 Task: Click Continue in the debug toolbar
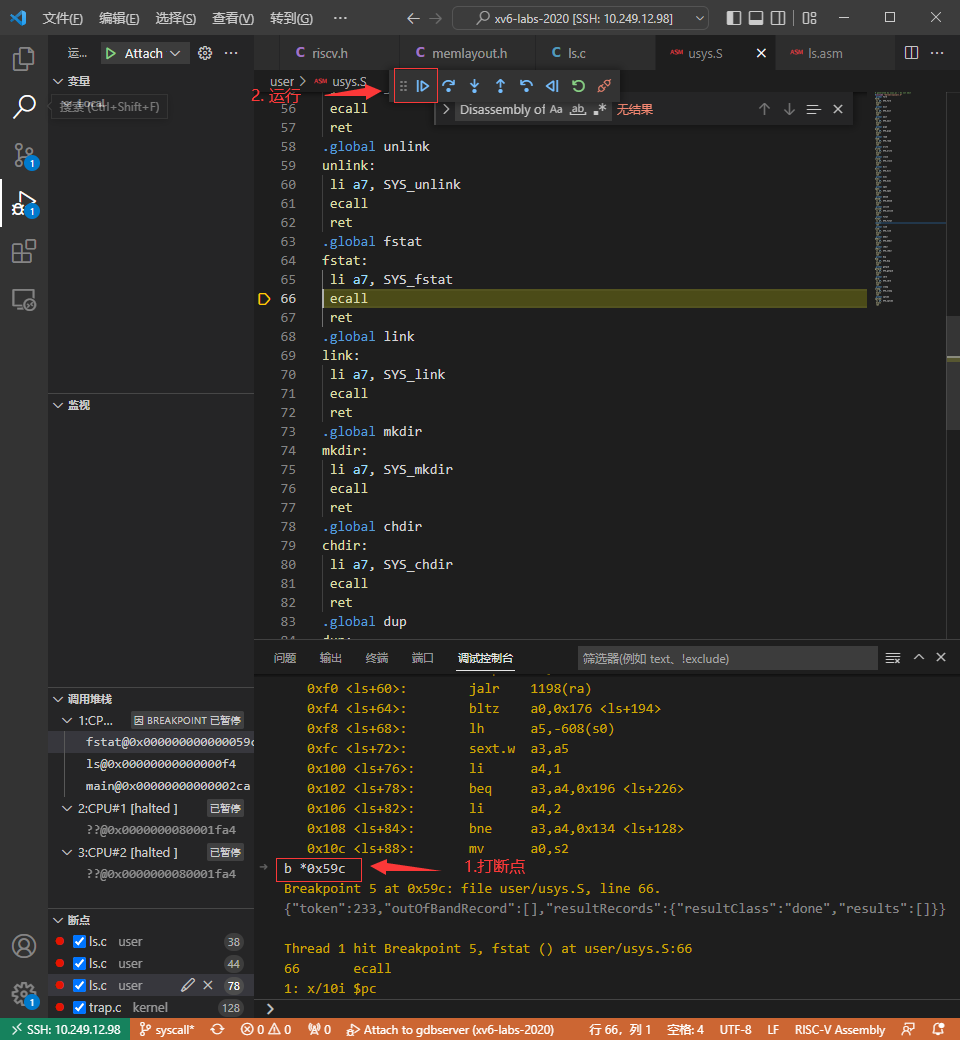point(423,86)
